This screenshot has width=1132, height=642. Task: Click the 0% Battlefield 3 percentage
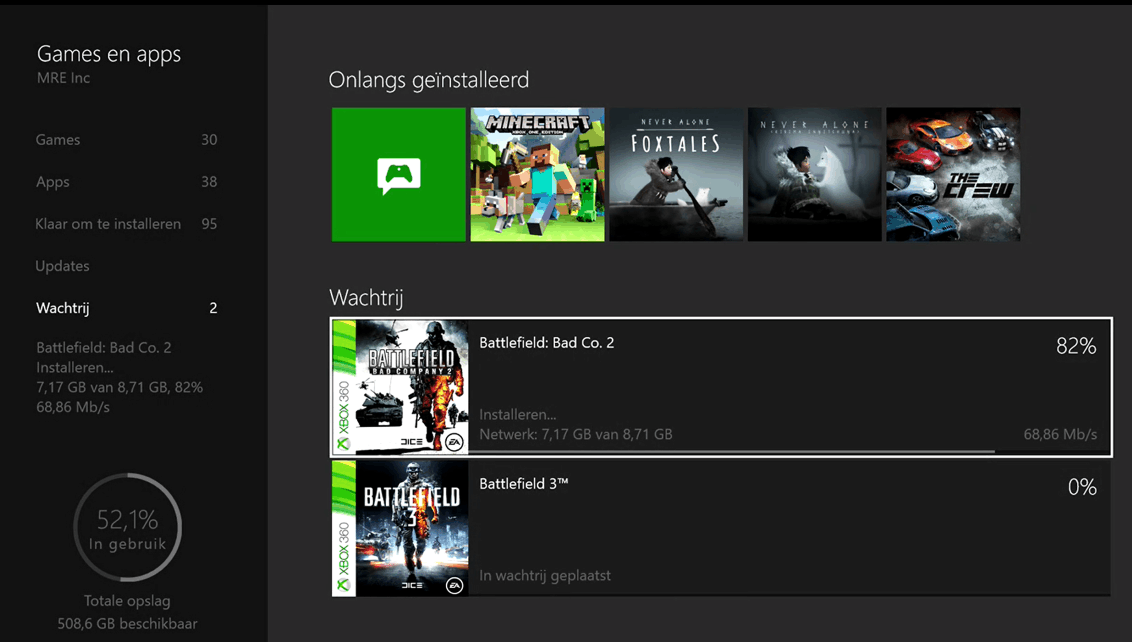pos(1082,487)
